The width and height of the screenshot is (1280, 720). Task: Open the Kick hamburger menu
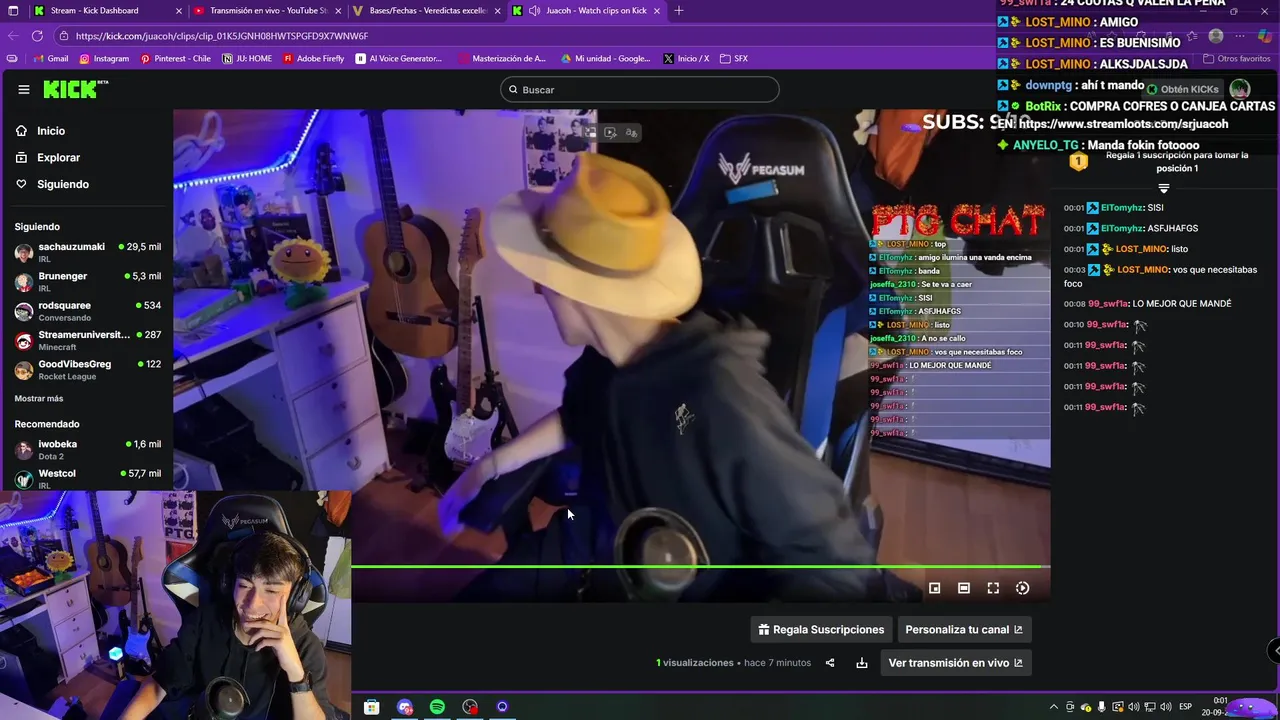click(x=23, y=89)
